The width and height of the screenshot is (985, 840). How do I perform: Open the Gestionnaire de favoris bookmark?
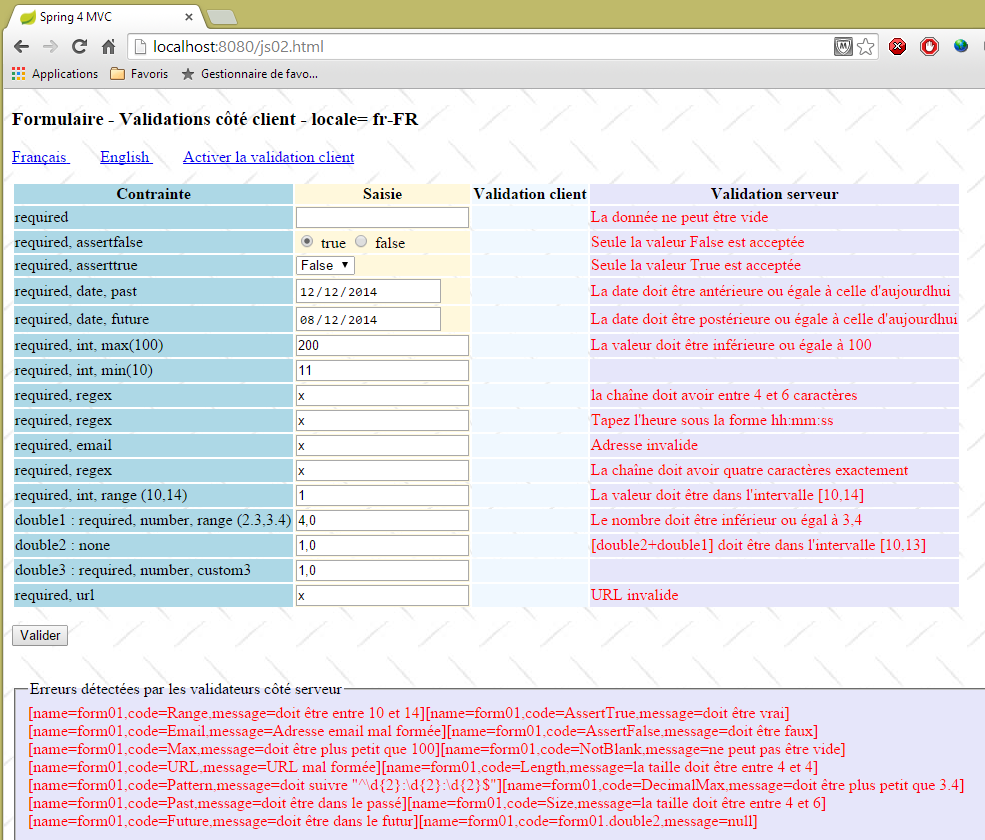[250, 74]
